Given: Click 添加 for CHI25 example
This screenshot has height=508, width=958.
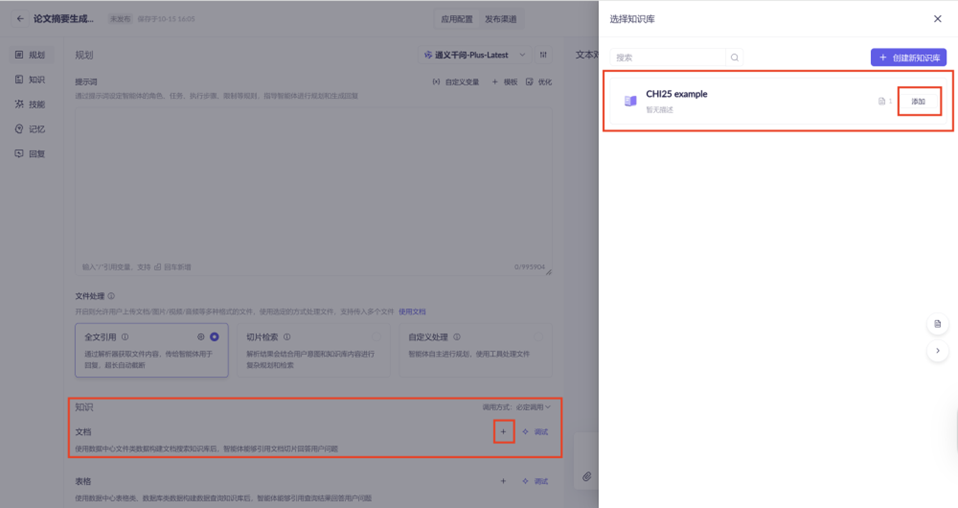Looking at the screenshot, I should click(x=918, y=101).
